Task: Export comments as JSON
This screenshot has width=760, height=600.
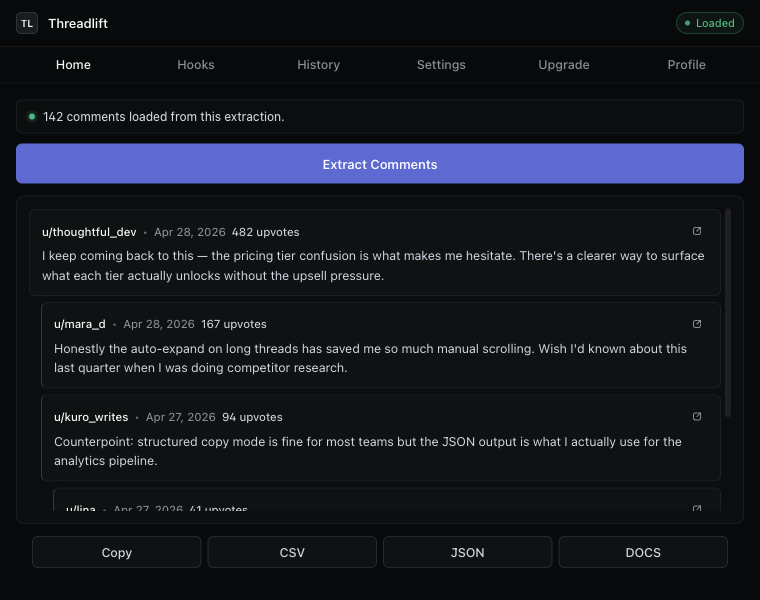Action: click(x=468, y=552)
